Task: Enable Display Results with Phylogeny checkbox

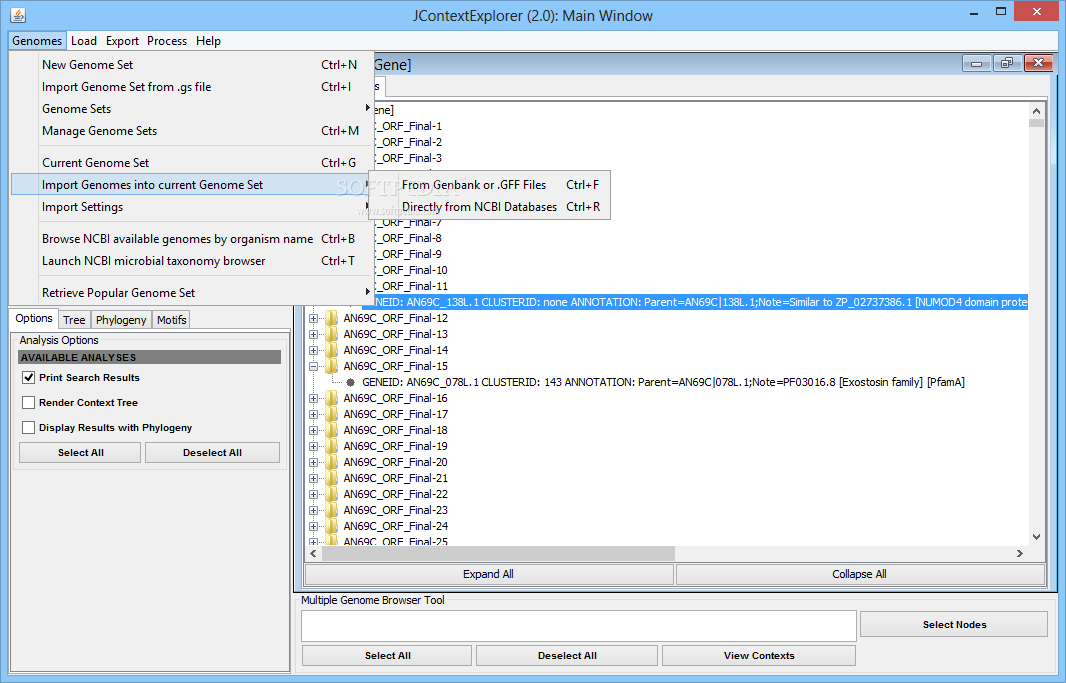Action: click(x=29, y=427)
